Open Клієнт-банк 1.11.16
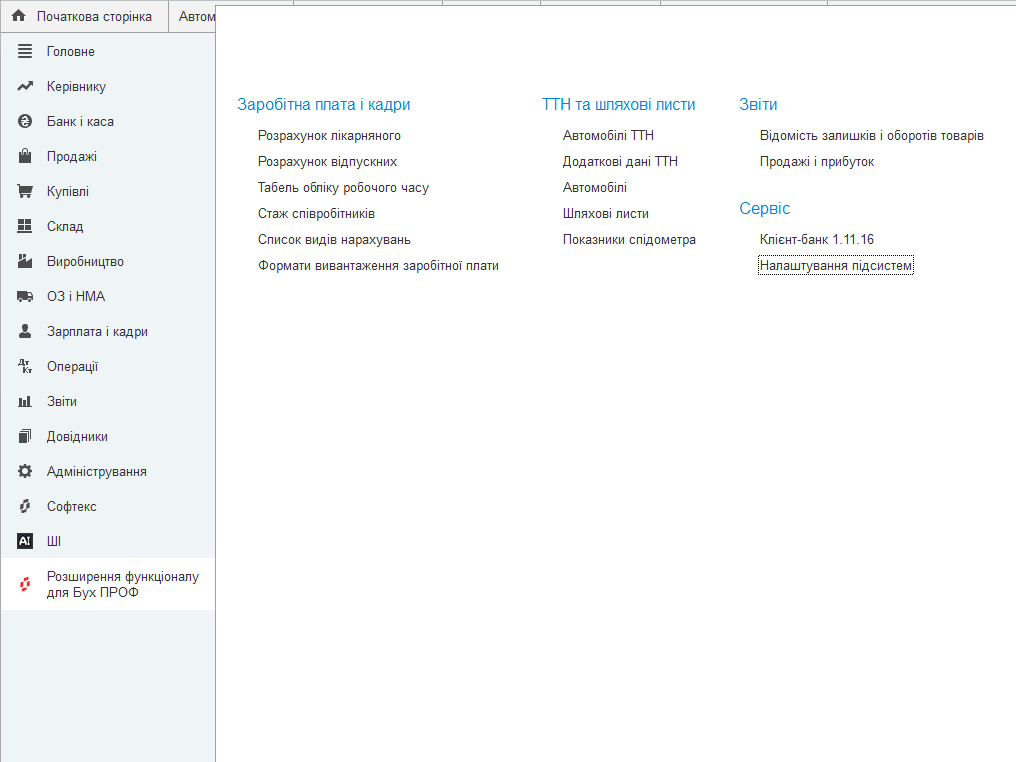 tap(816, 239)
